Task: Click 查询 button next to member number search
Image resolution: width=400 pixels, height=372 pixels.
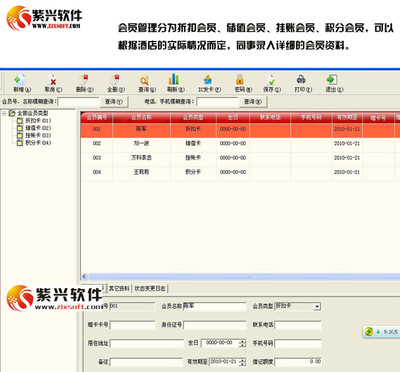Action: [x=114, y=101]
